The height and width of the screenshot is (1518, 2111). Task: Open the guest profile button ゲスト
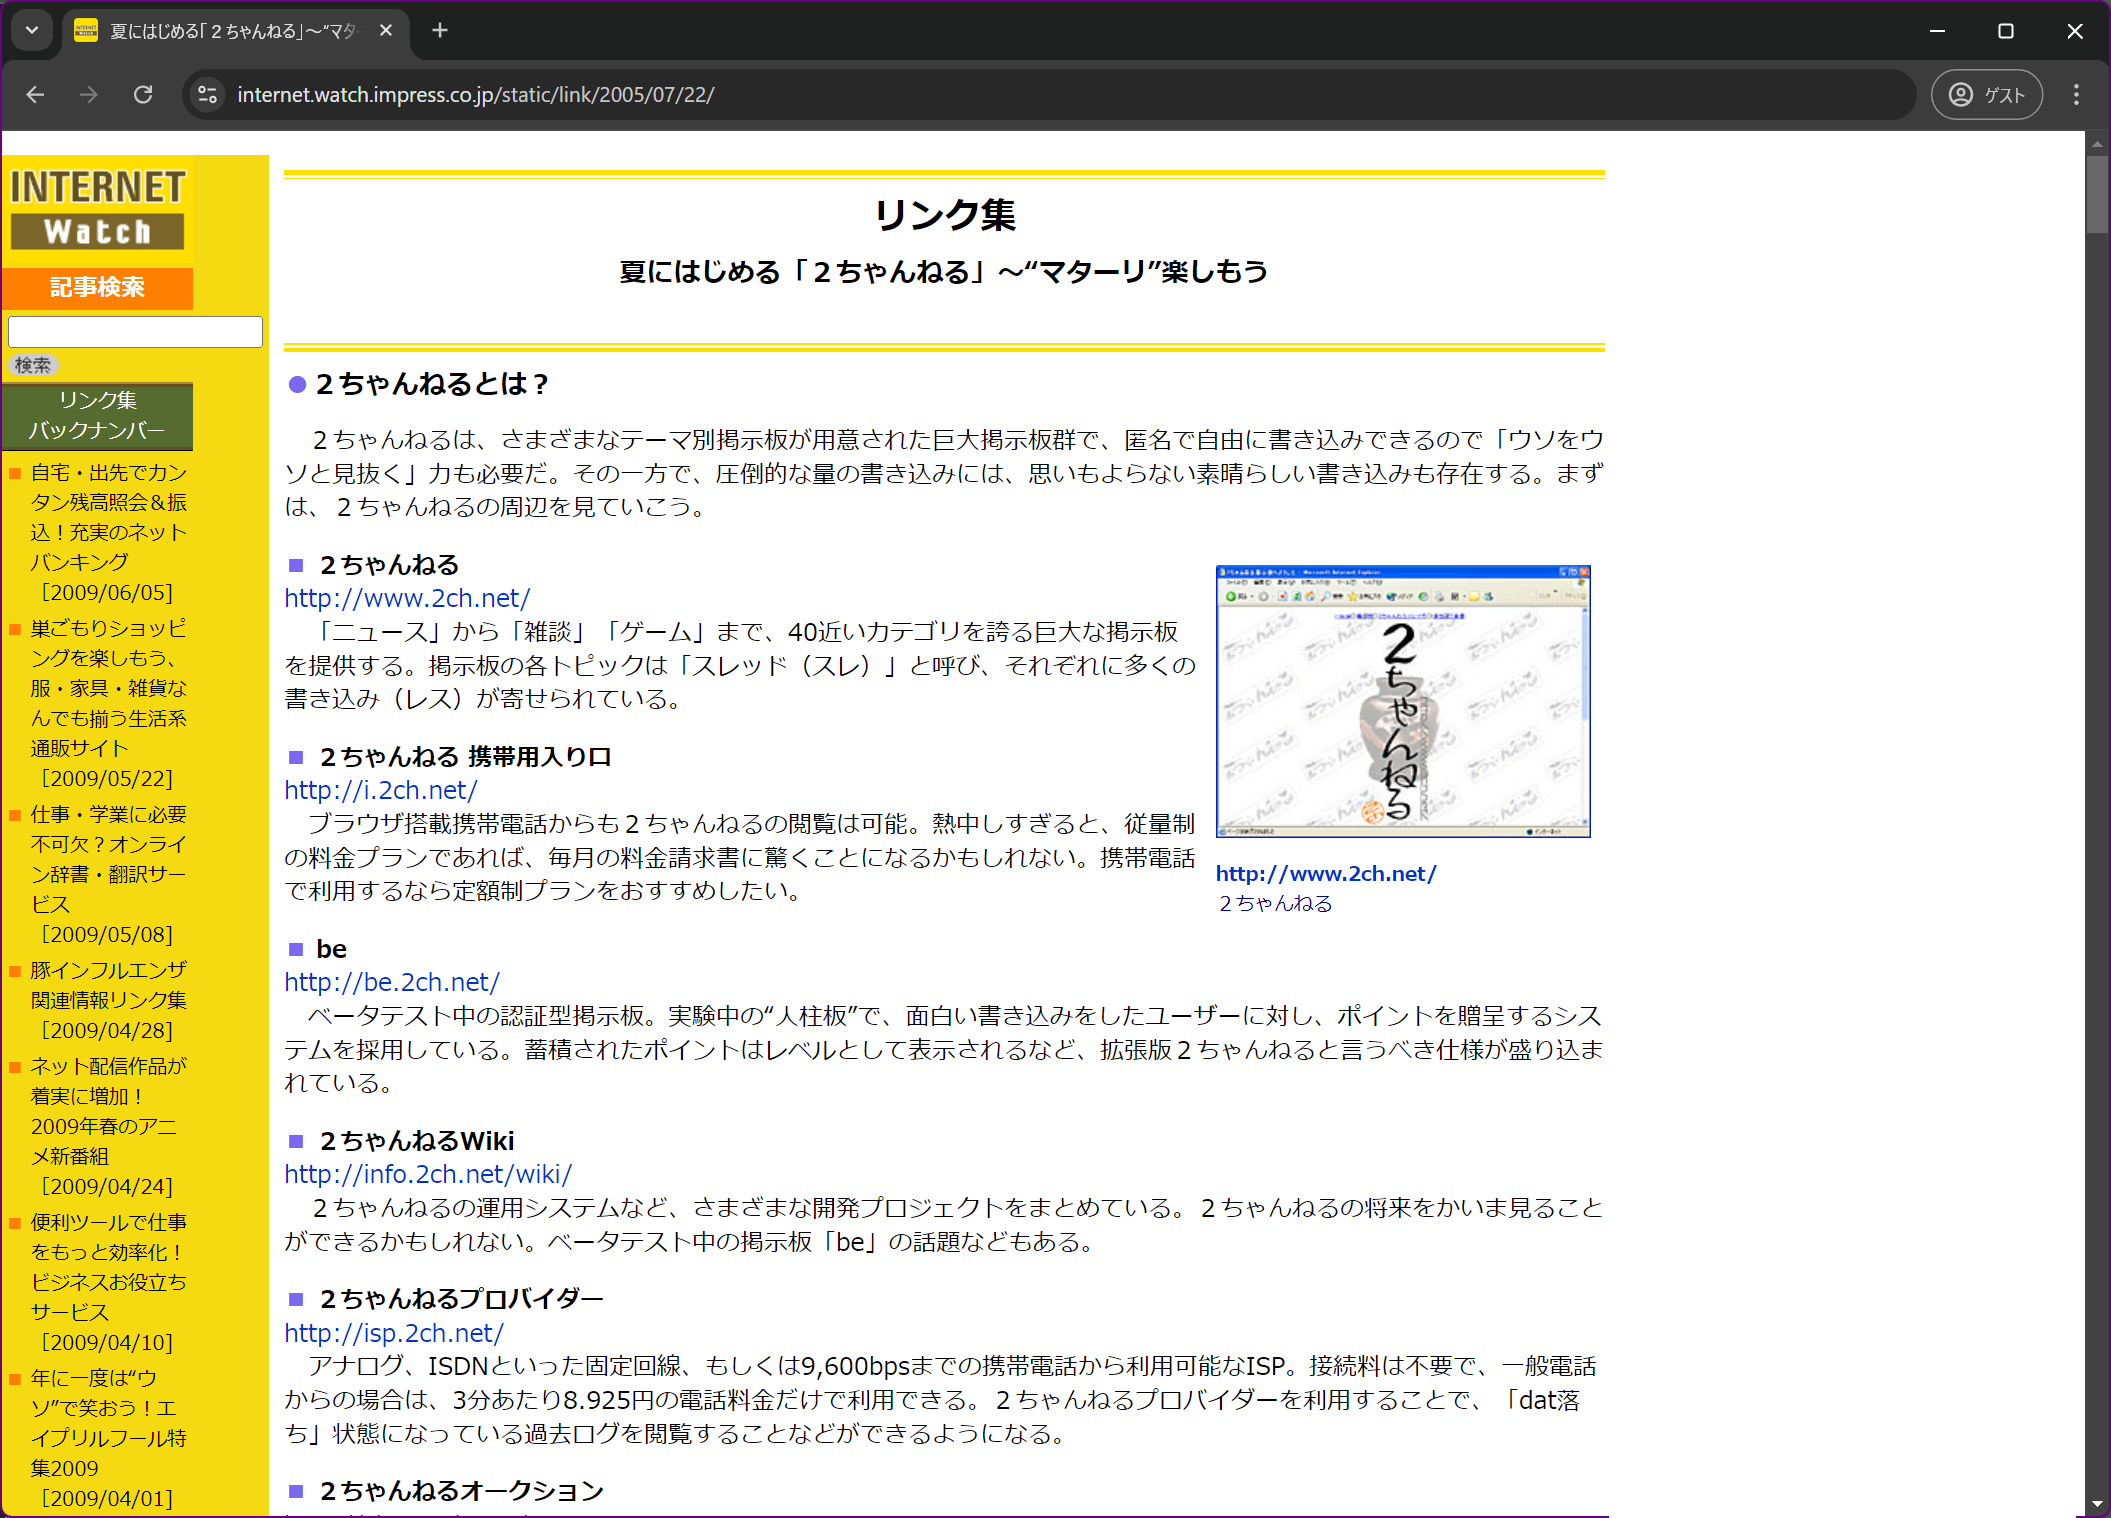pos(1986,95)
